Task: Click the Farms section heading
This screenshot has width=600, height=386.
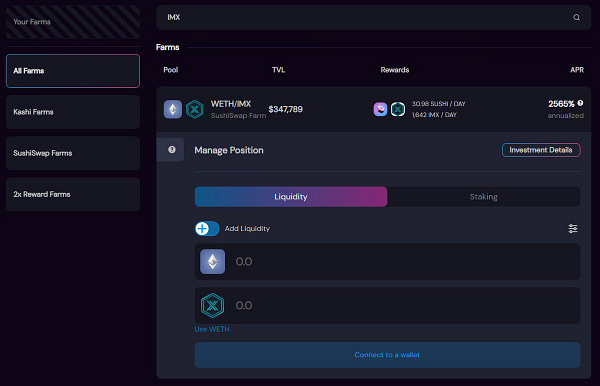Action: coord(168,47)
